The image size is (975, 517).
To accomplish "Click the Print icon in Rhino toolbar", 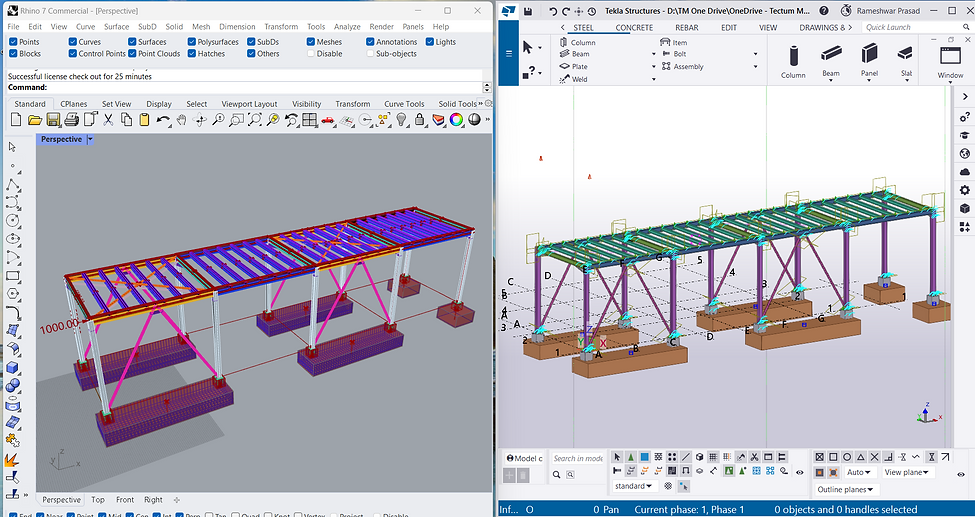I will (72, 119).
